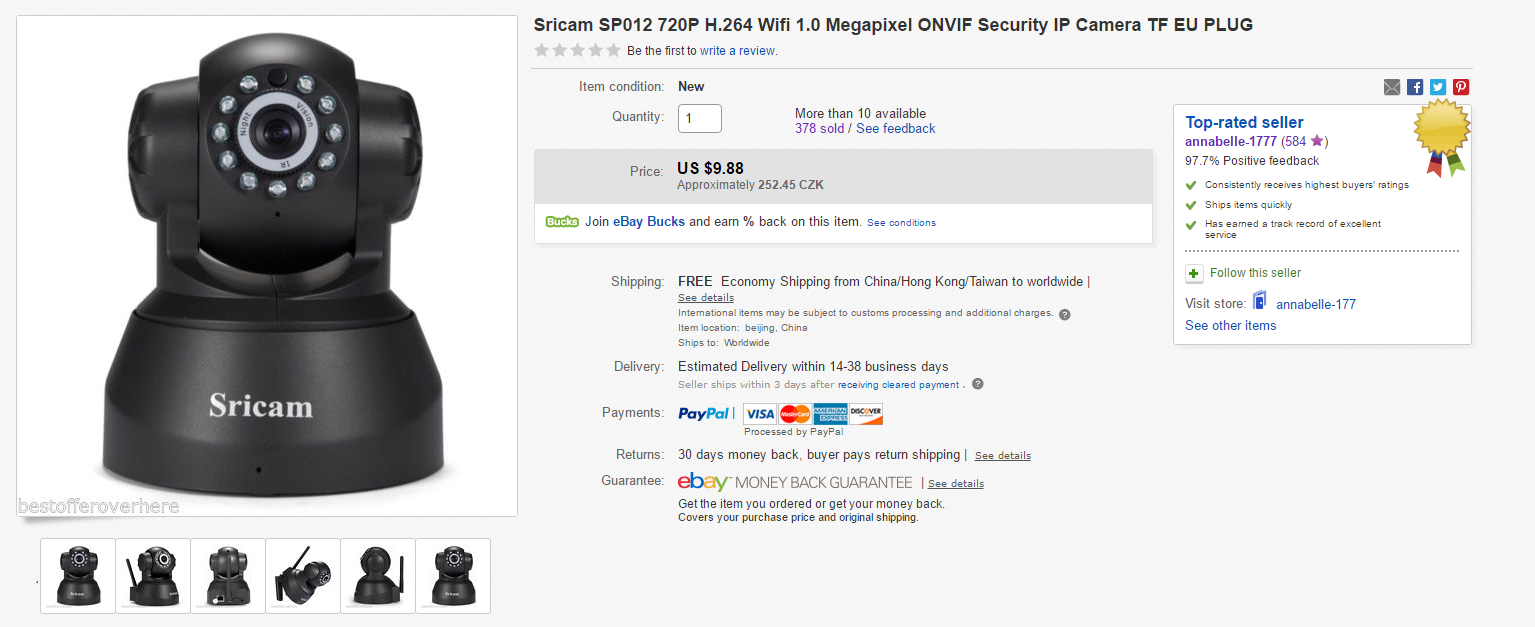
Task: View the 378 sold history link
Action: point(819,129)
